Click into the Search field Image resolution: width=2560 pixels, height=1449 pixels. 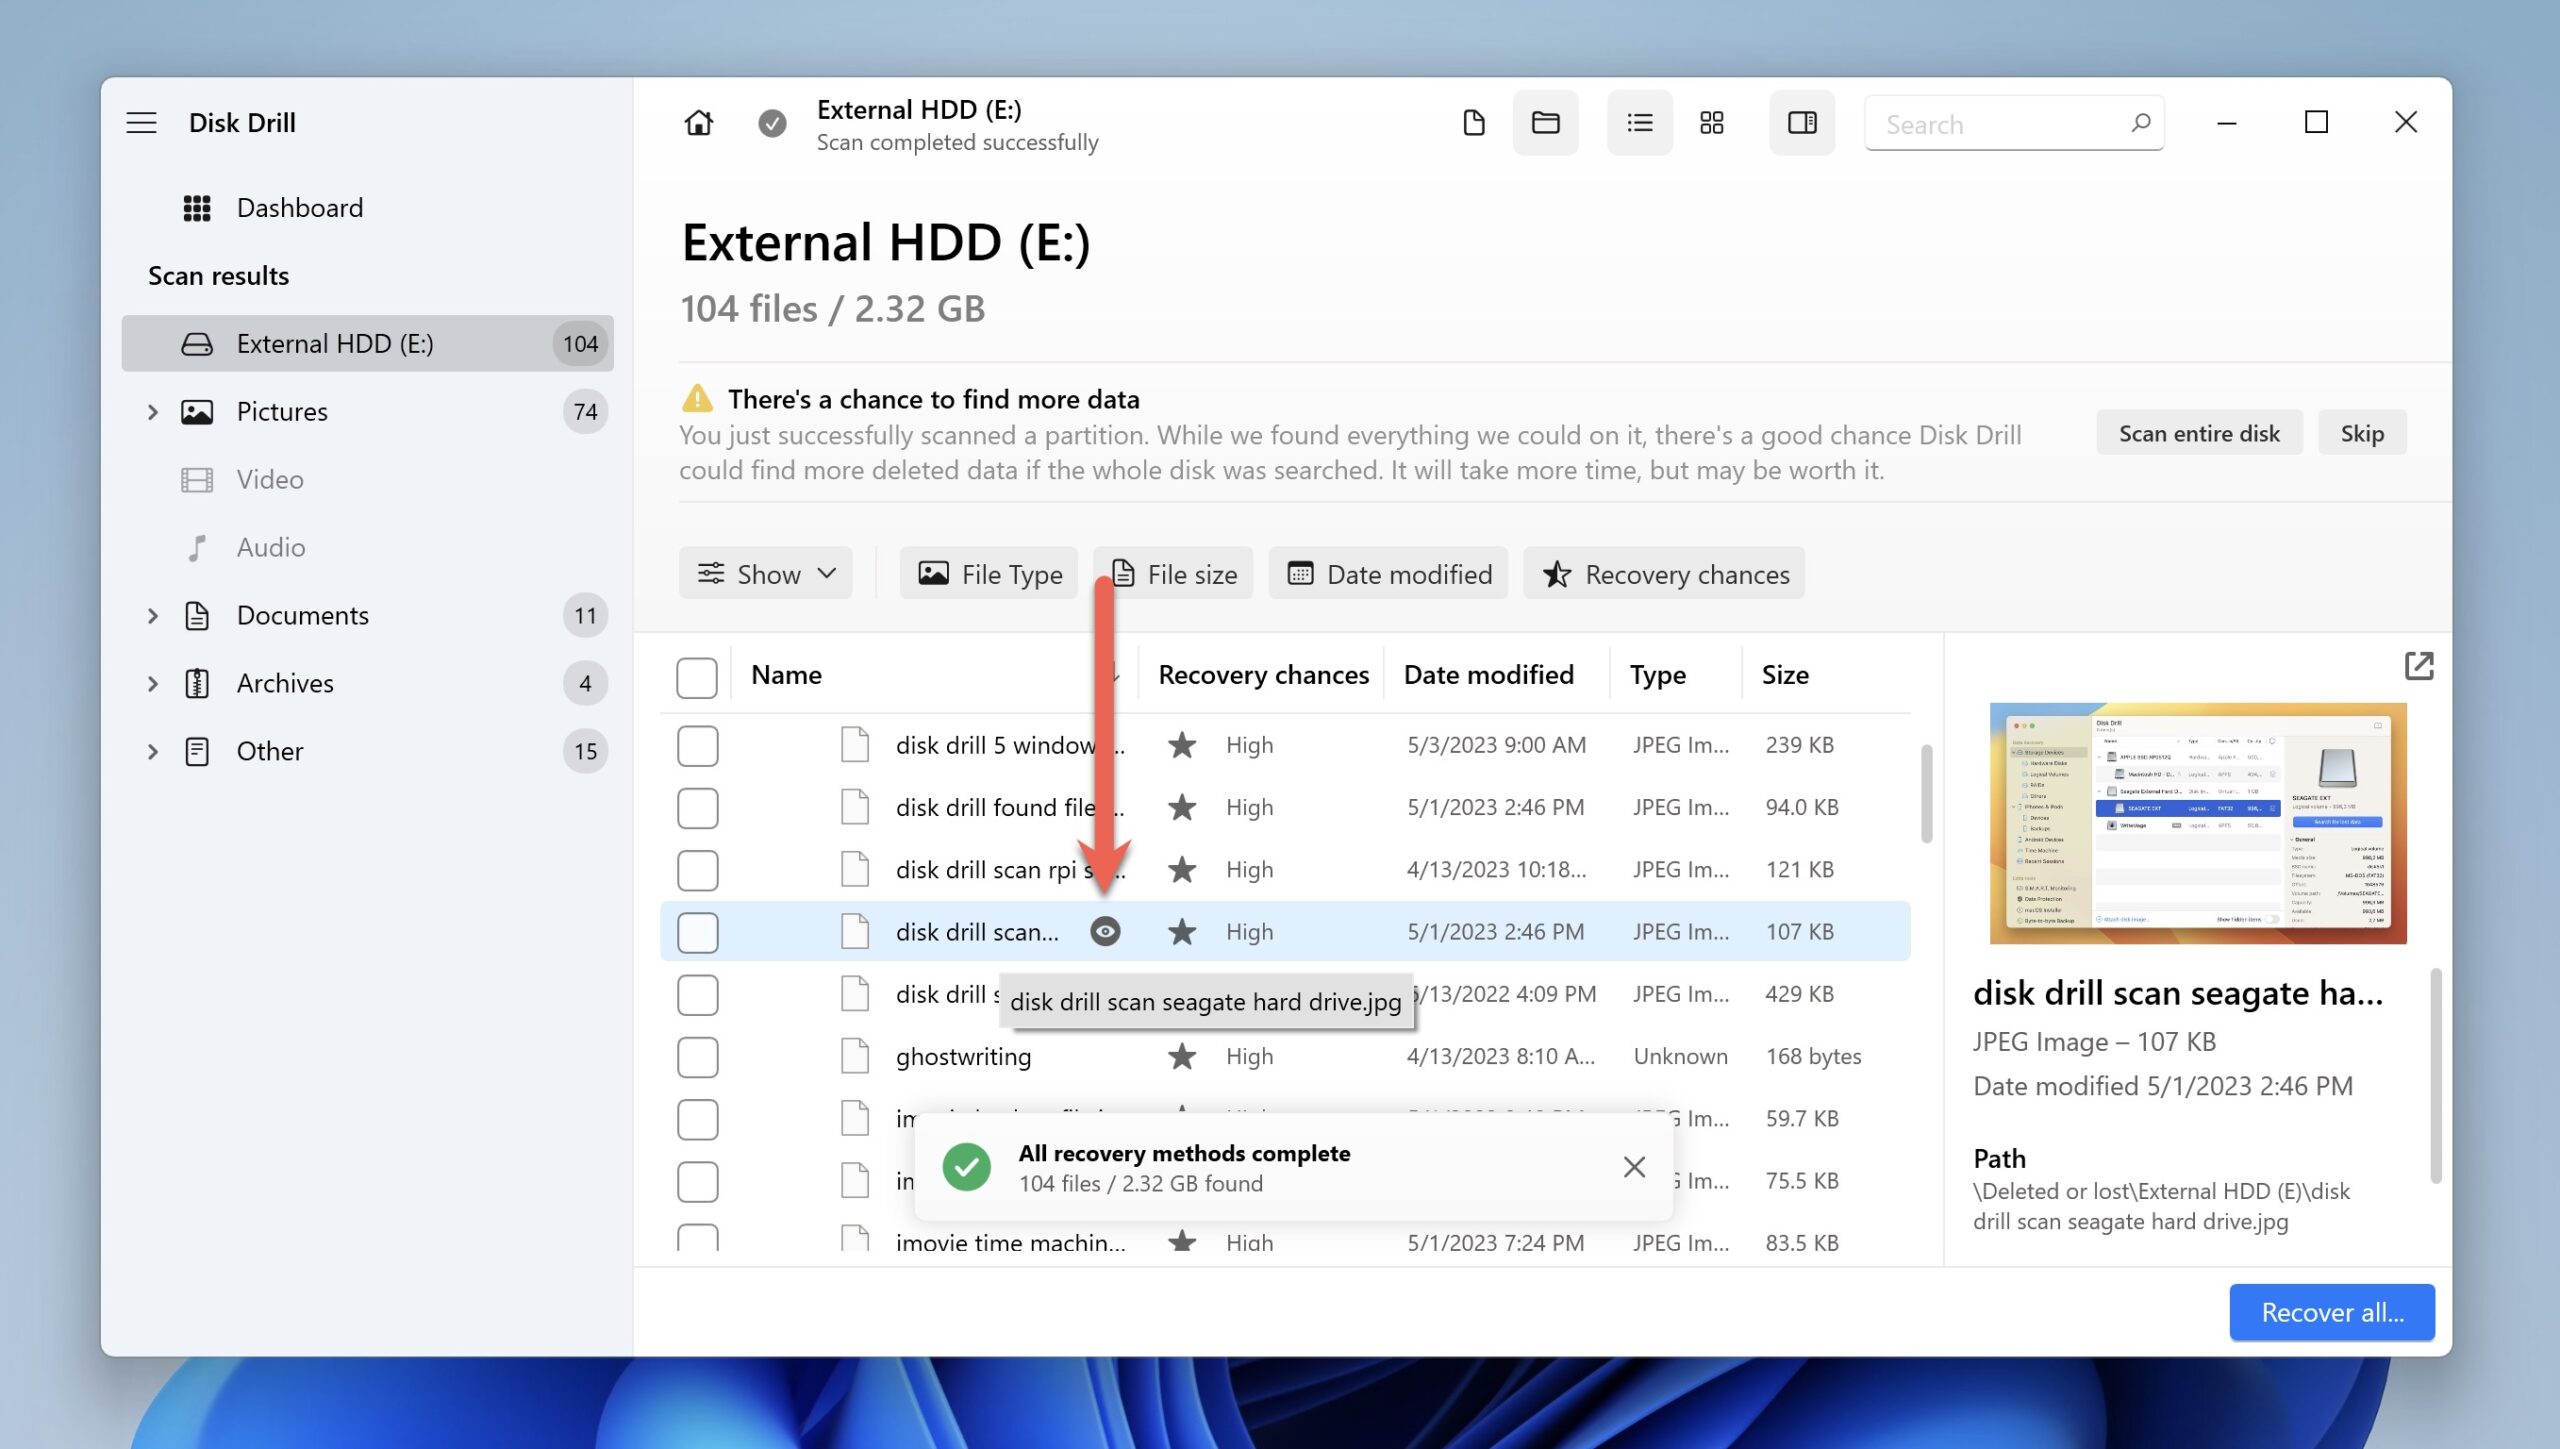[x=2014, y=124]
